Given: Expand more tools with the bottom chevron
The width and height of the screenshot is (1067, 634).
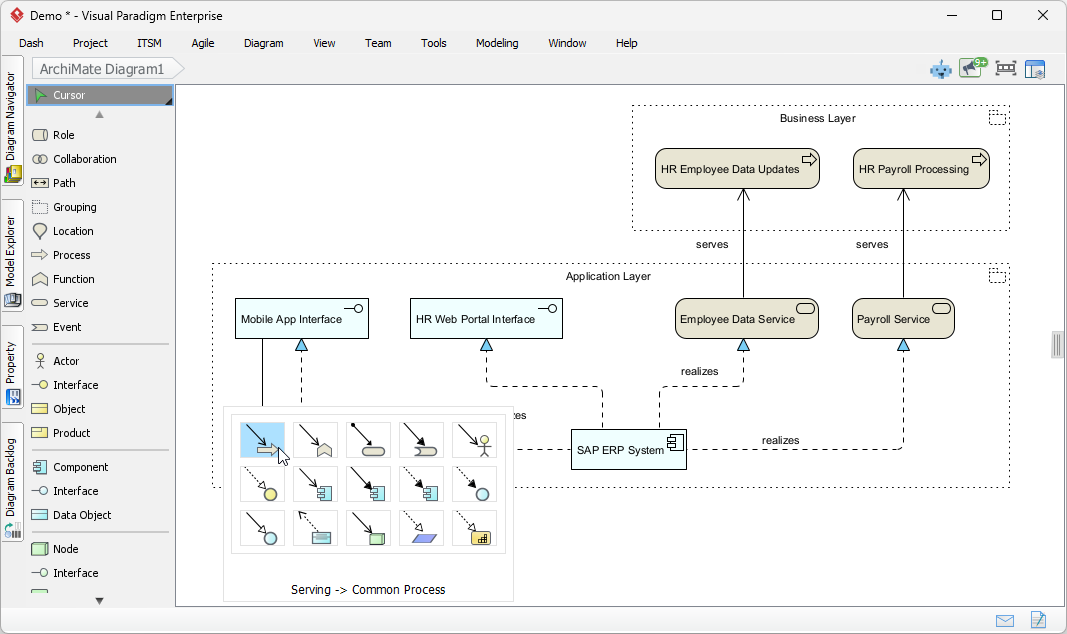Looking at the screenshot, I should (98, 600).
